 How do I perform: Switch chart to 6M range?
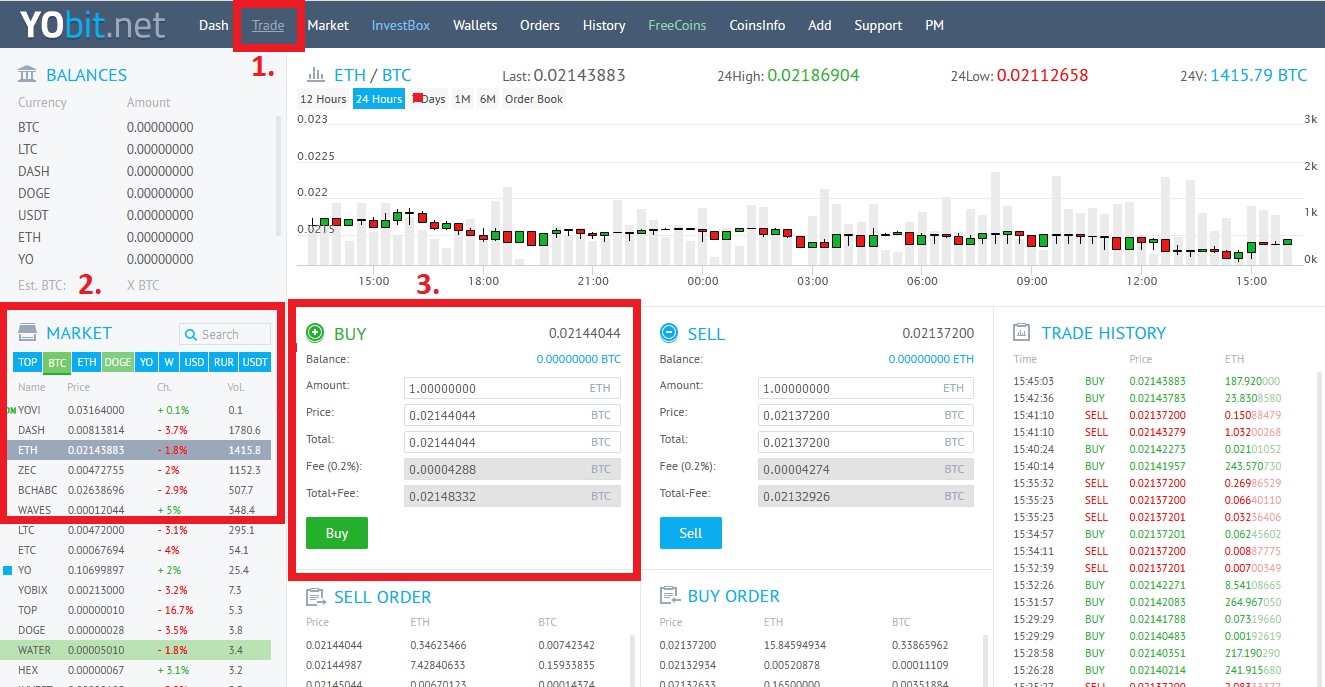click(x=487, y=99)
